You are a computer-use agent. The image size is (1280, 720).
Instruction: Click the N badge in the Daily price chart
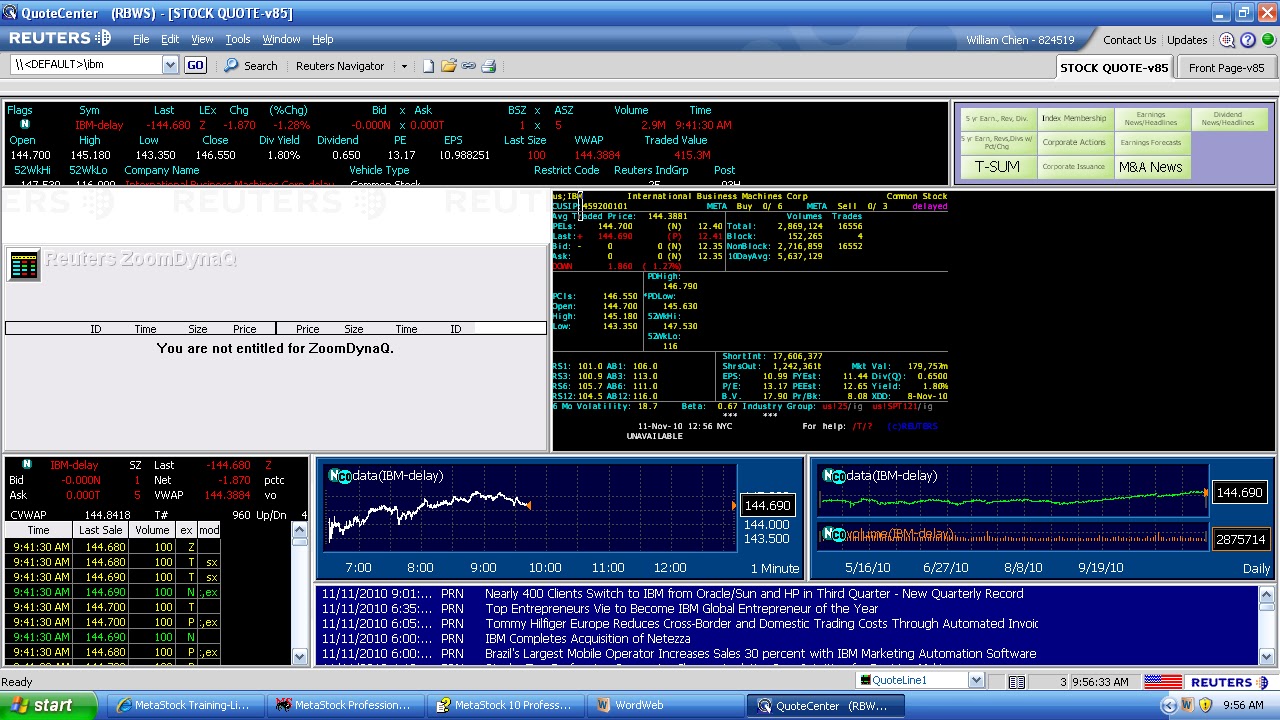click(828, 476)
